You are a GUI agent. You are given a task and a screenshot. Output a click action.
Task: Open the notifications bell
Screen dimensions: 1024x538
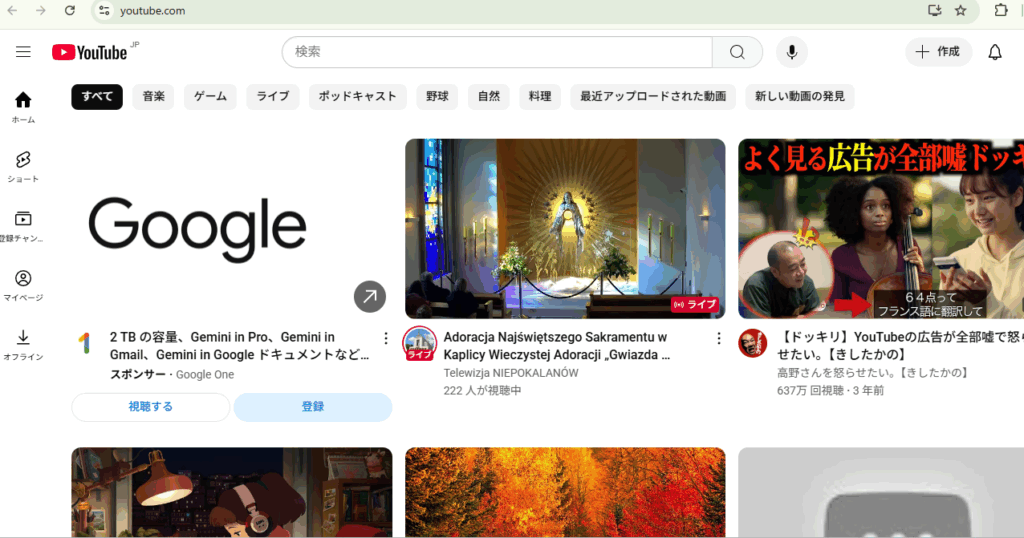pos(994,52)
